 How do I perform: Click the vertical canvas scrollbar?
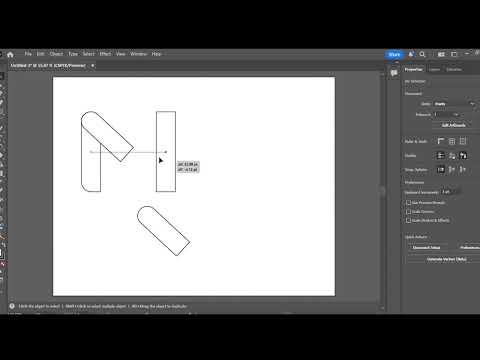(382, 191)
